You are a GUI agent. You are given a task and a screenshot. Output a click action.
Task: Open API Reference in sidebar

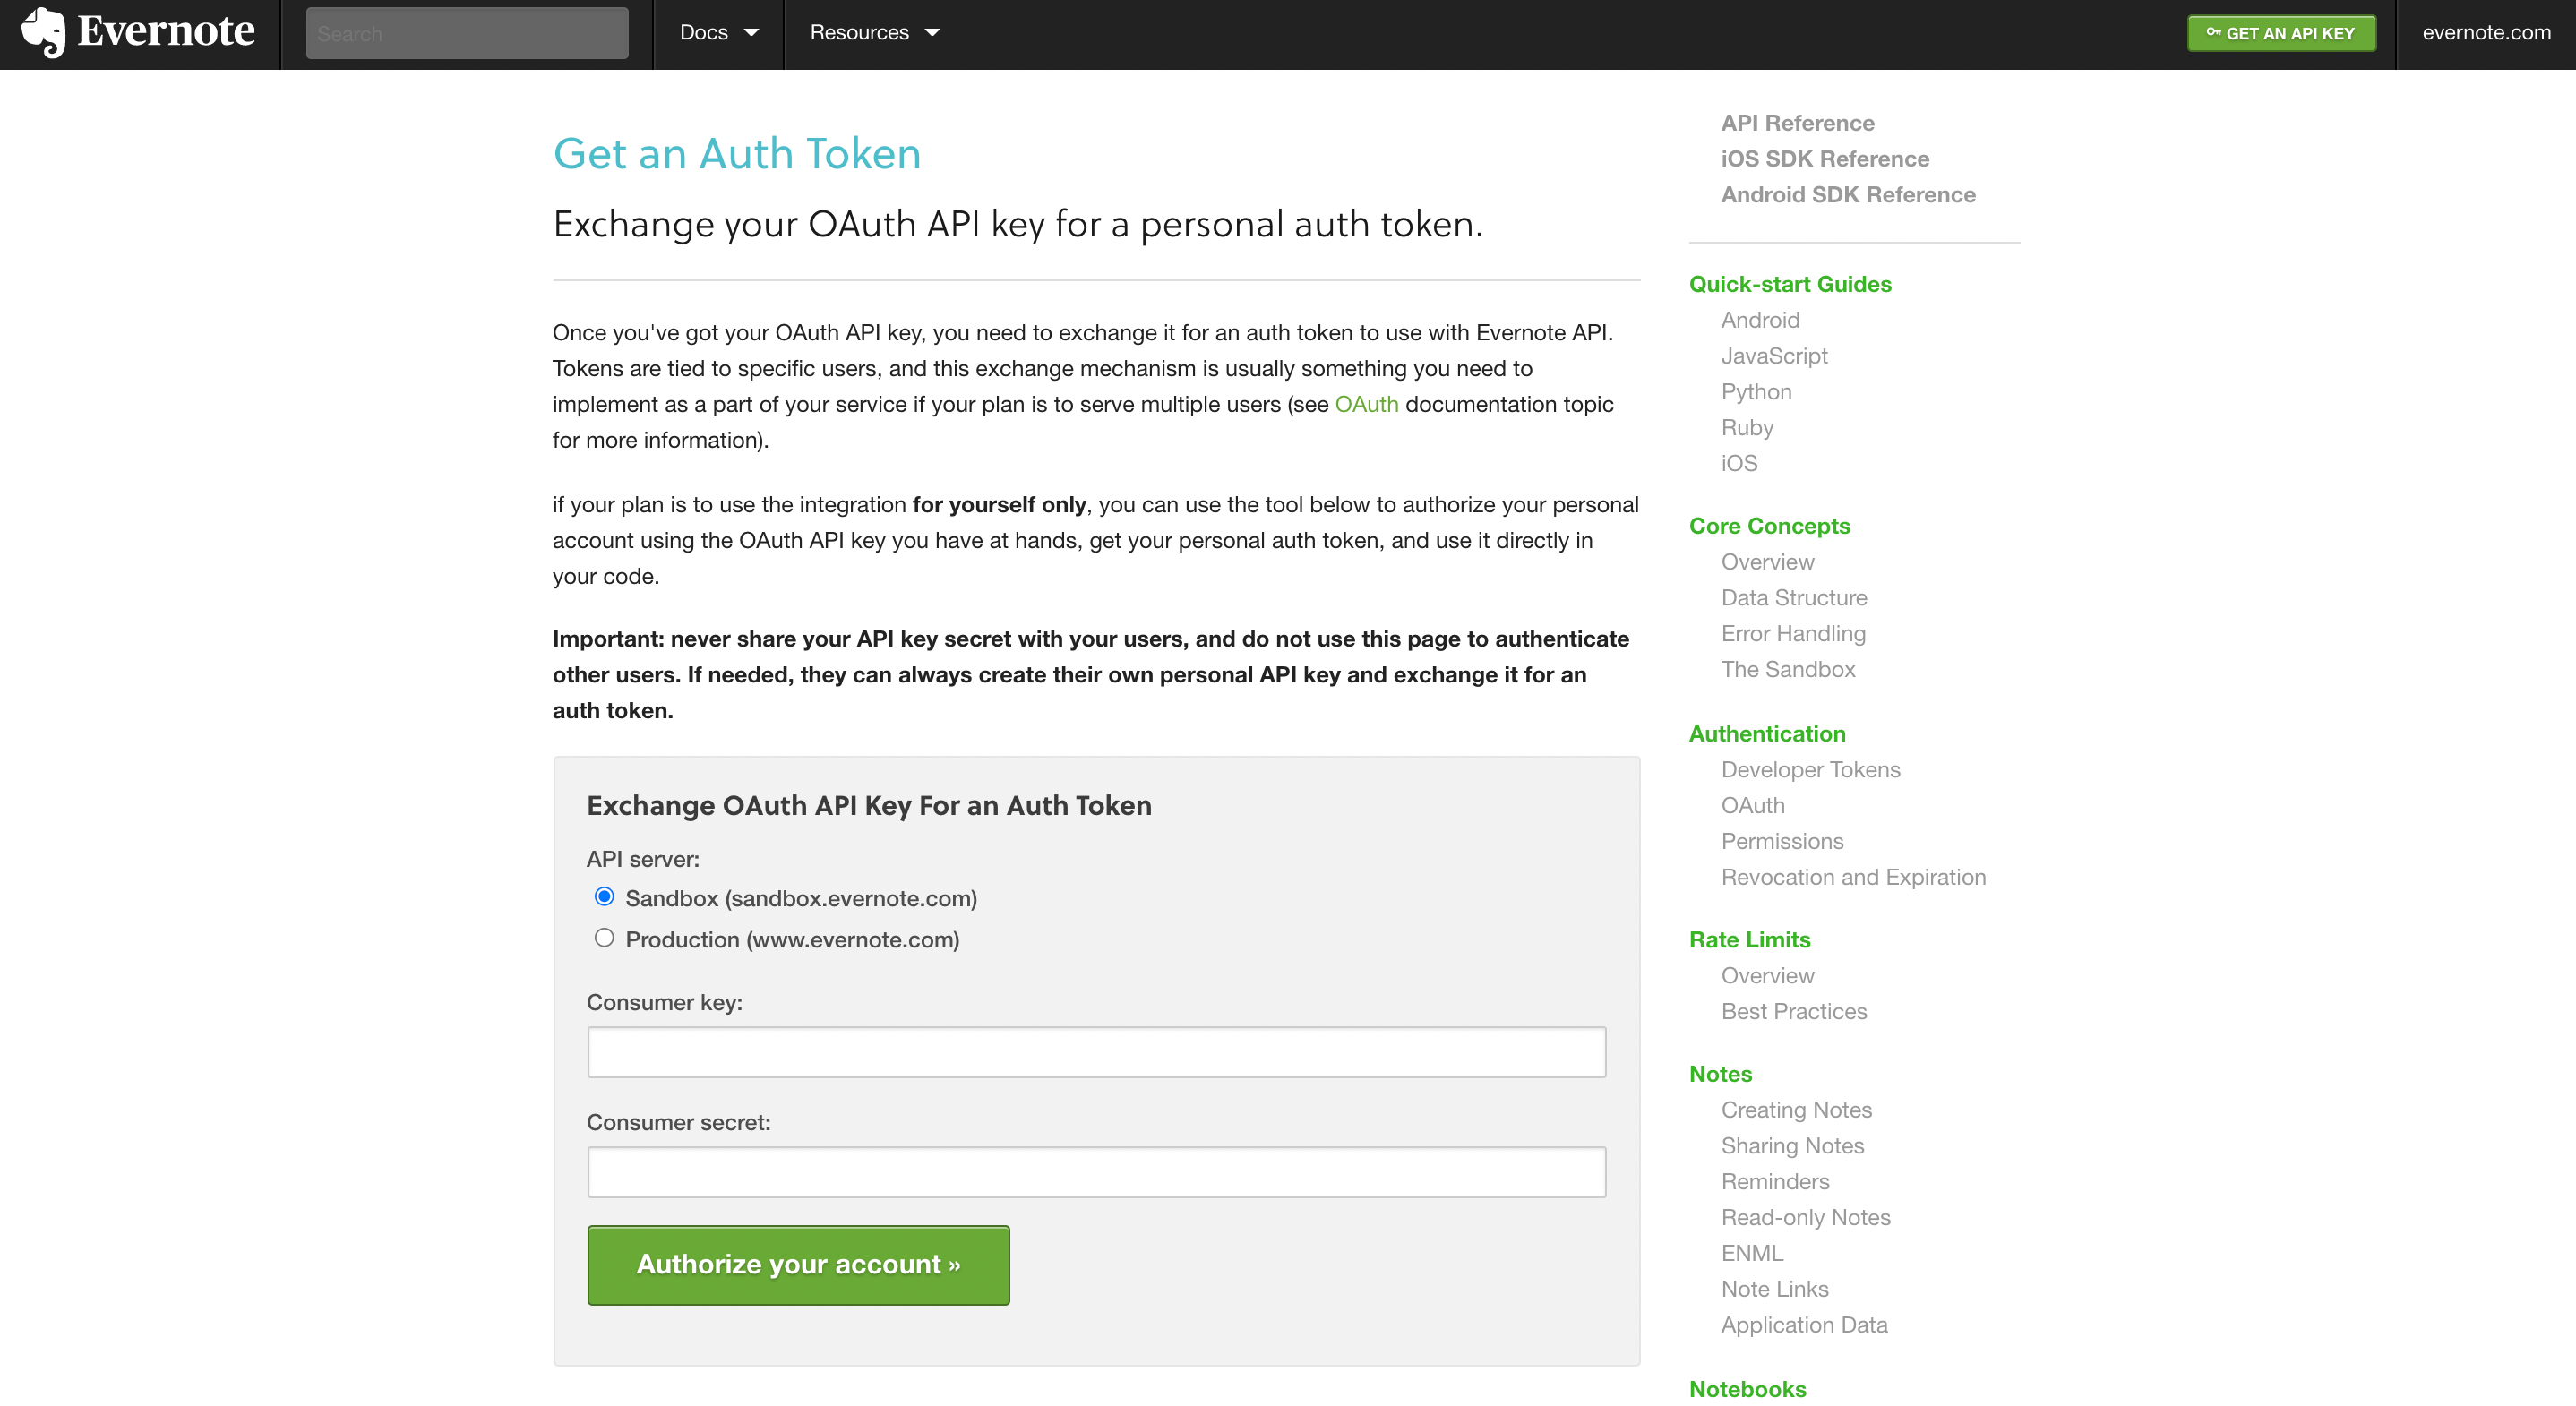click(1797, 123)
